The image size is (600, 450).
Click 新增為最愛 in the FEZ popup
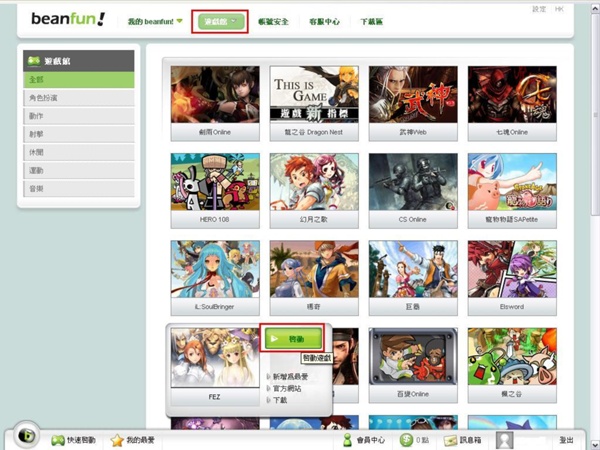(290, 377)
